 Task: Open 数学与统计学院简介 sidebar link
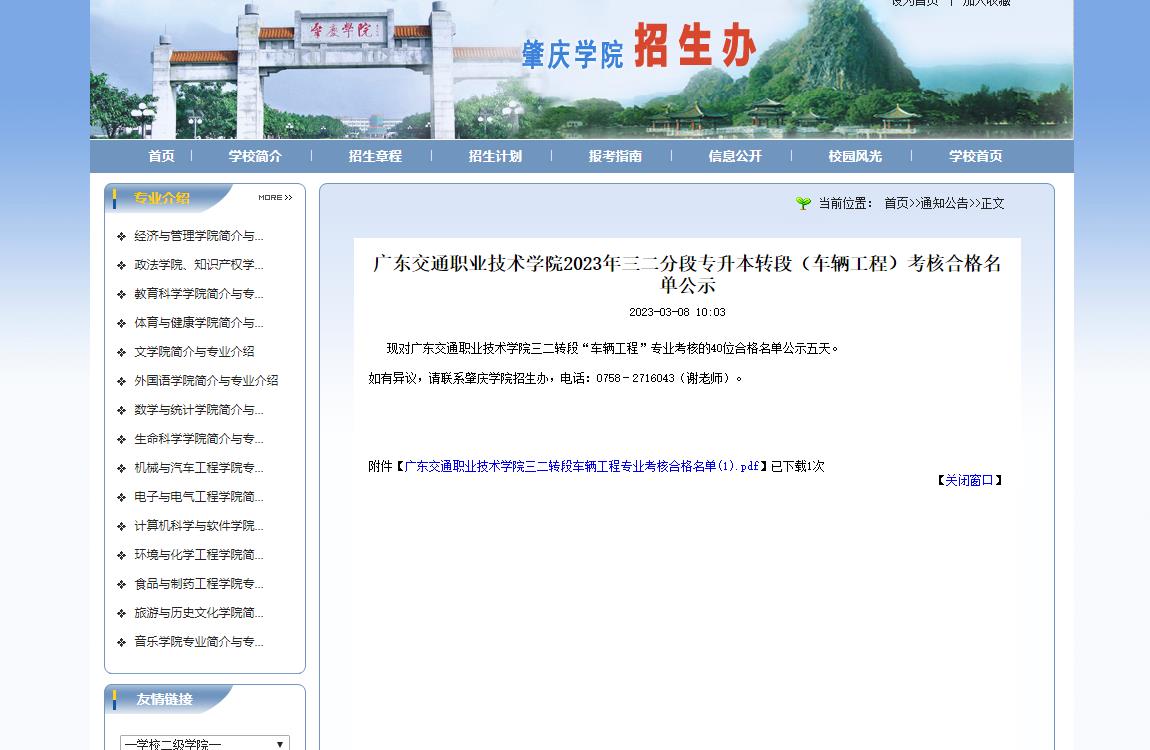(x=199, y=410)
